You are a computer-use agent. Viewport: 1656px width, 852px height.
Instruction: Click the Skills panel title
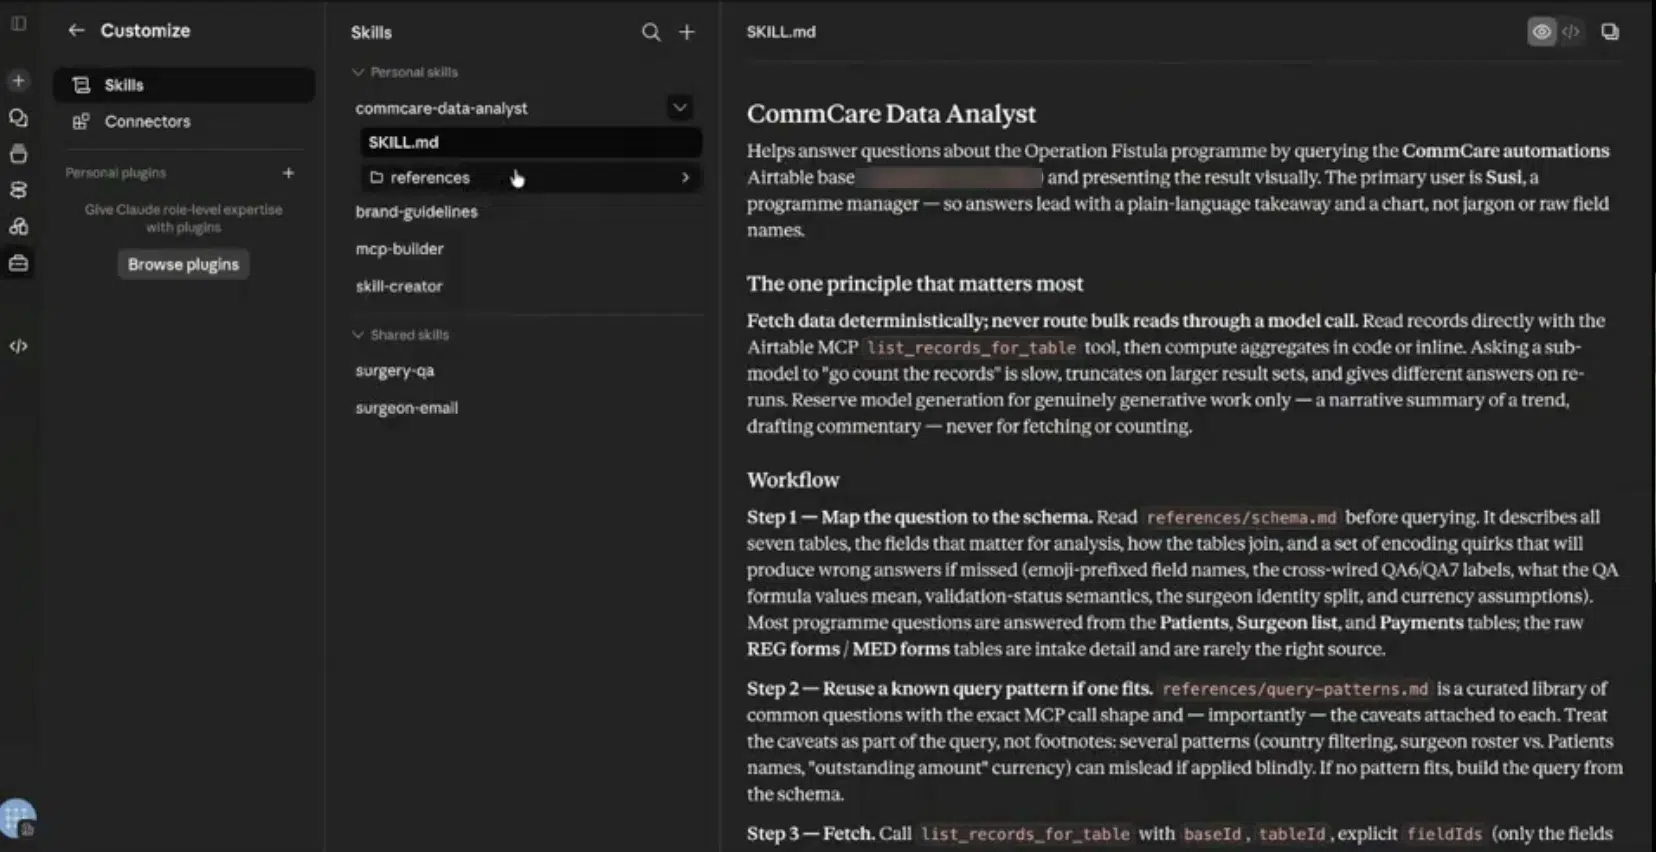(371, 32)
